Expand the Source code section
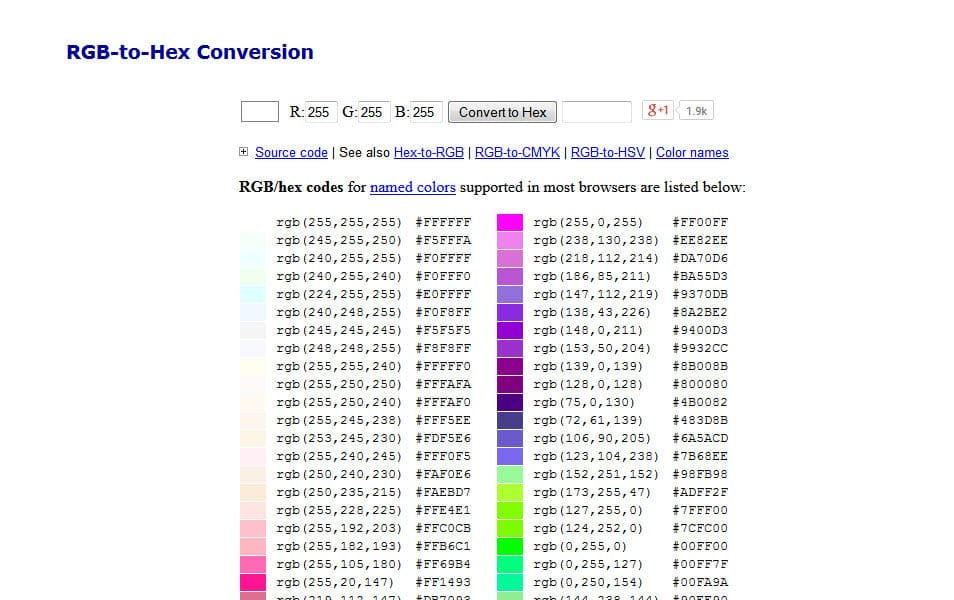This screenshot has width=954, height=600. click(x=243, y=152)
